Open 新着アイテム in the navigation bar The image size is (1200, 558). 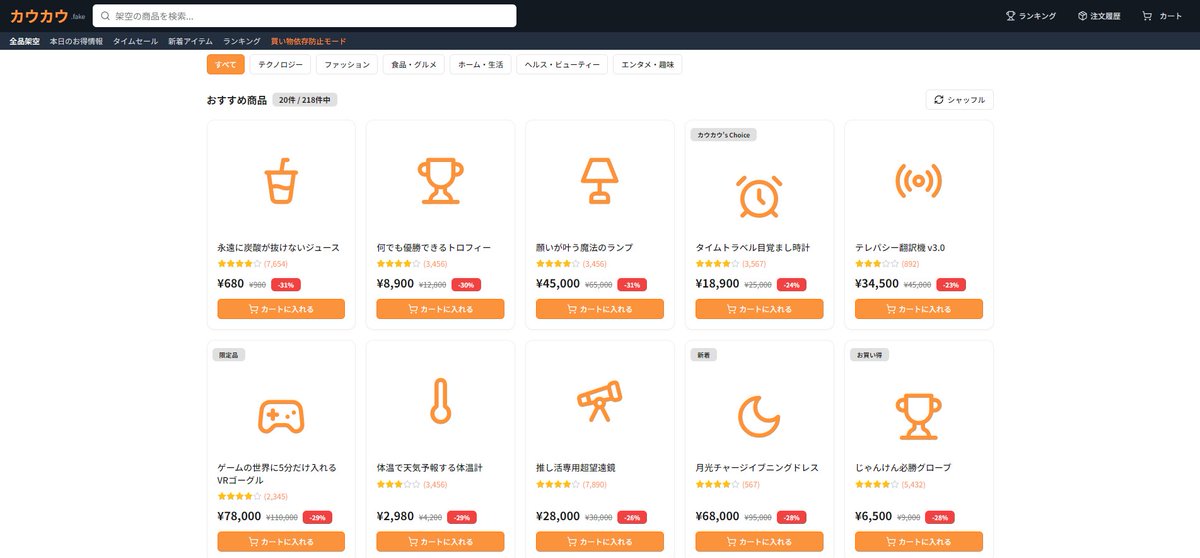[x=190, y=42]
